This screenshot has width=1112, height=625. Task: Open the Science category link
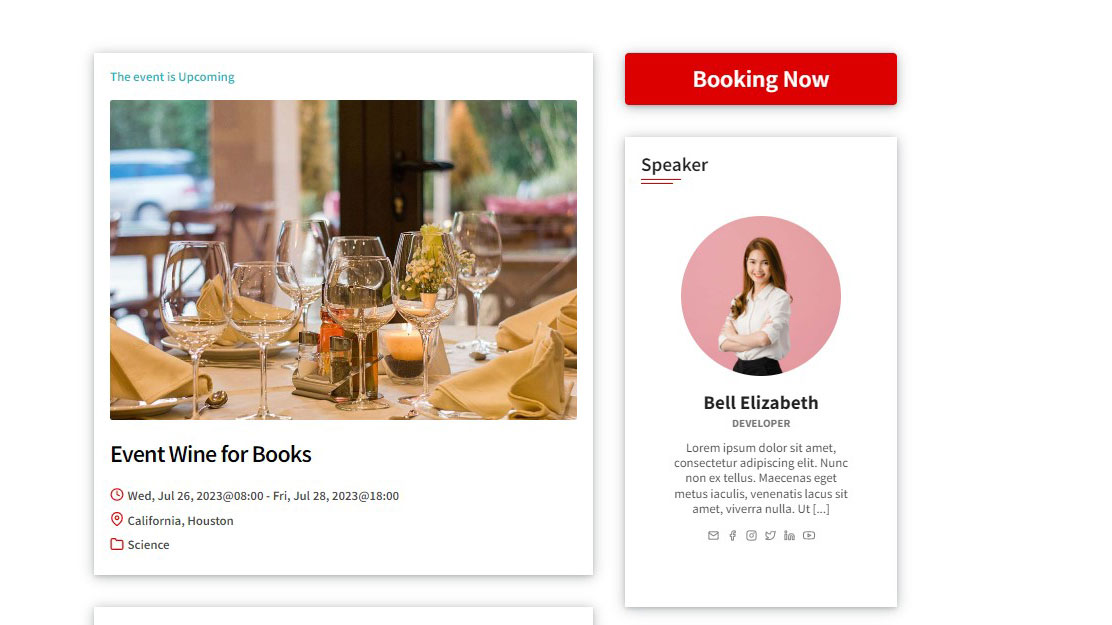(148, 545)
